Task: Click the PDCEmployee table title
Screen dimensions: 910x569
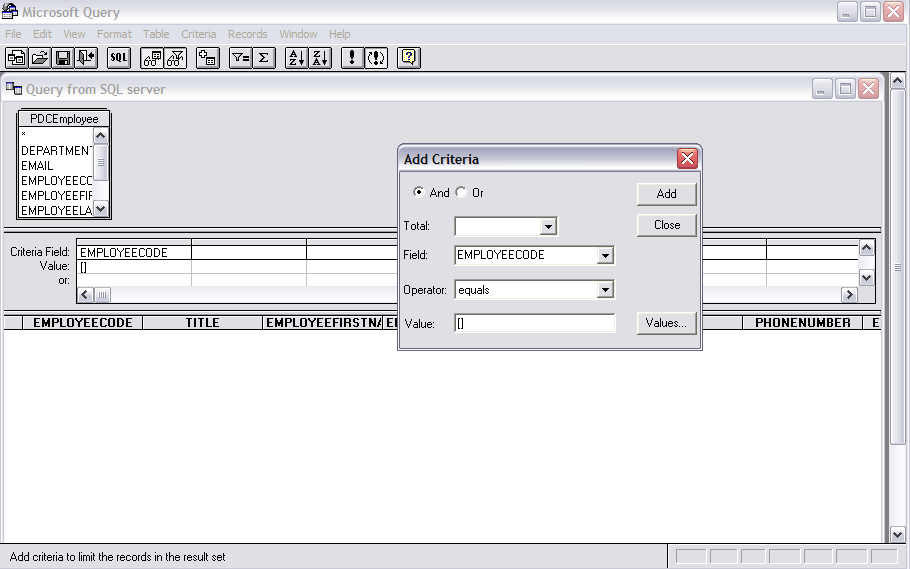Action: (64, 119)
